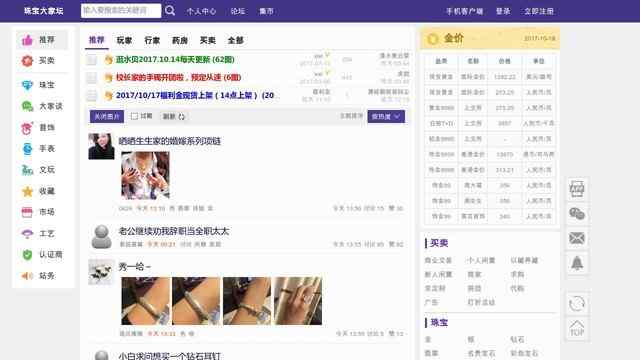Switch to the 推荐 tab above posts
640x360 pixels.
[97, 40]
